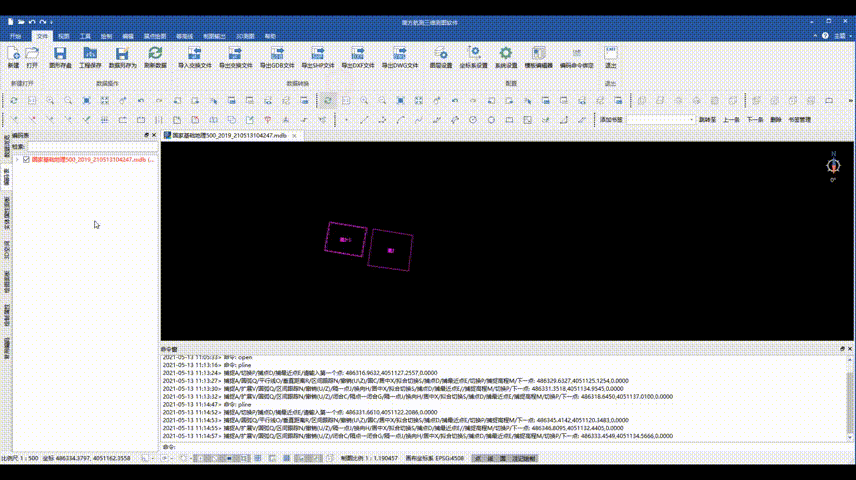Click 导出SHP文件 export icon

(x=317, y=54)
